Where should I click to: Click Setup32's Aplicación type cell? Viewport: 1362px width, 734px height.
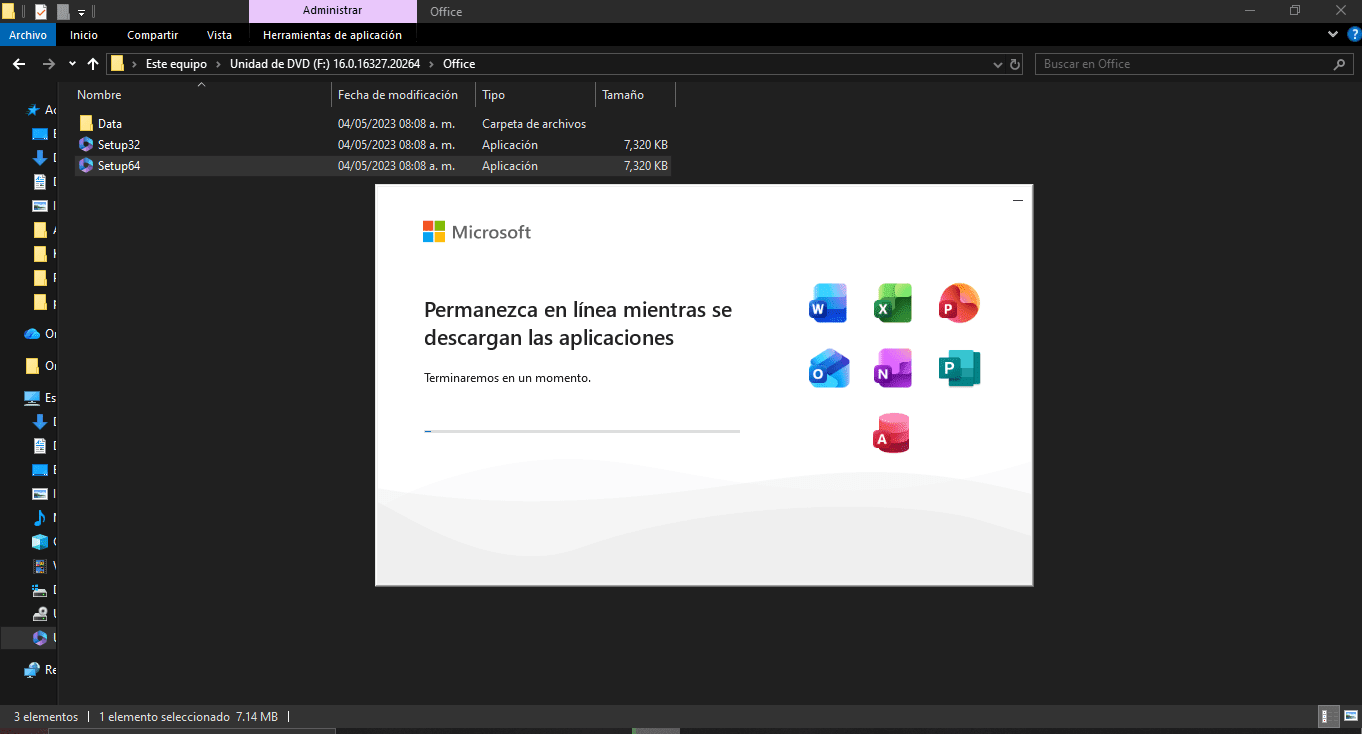click(x=510, y=145)
